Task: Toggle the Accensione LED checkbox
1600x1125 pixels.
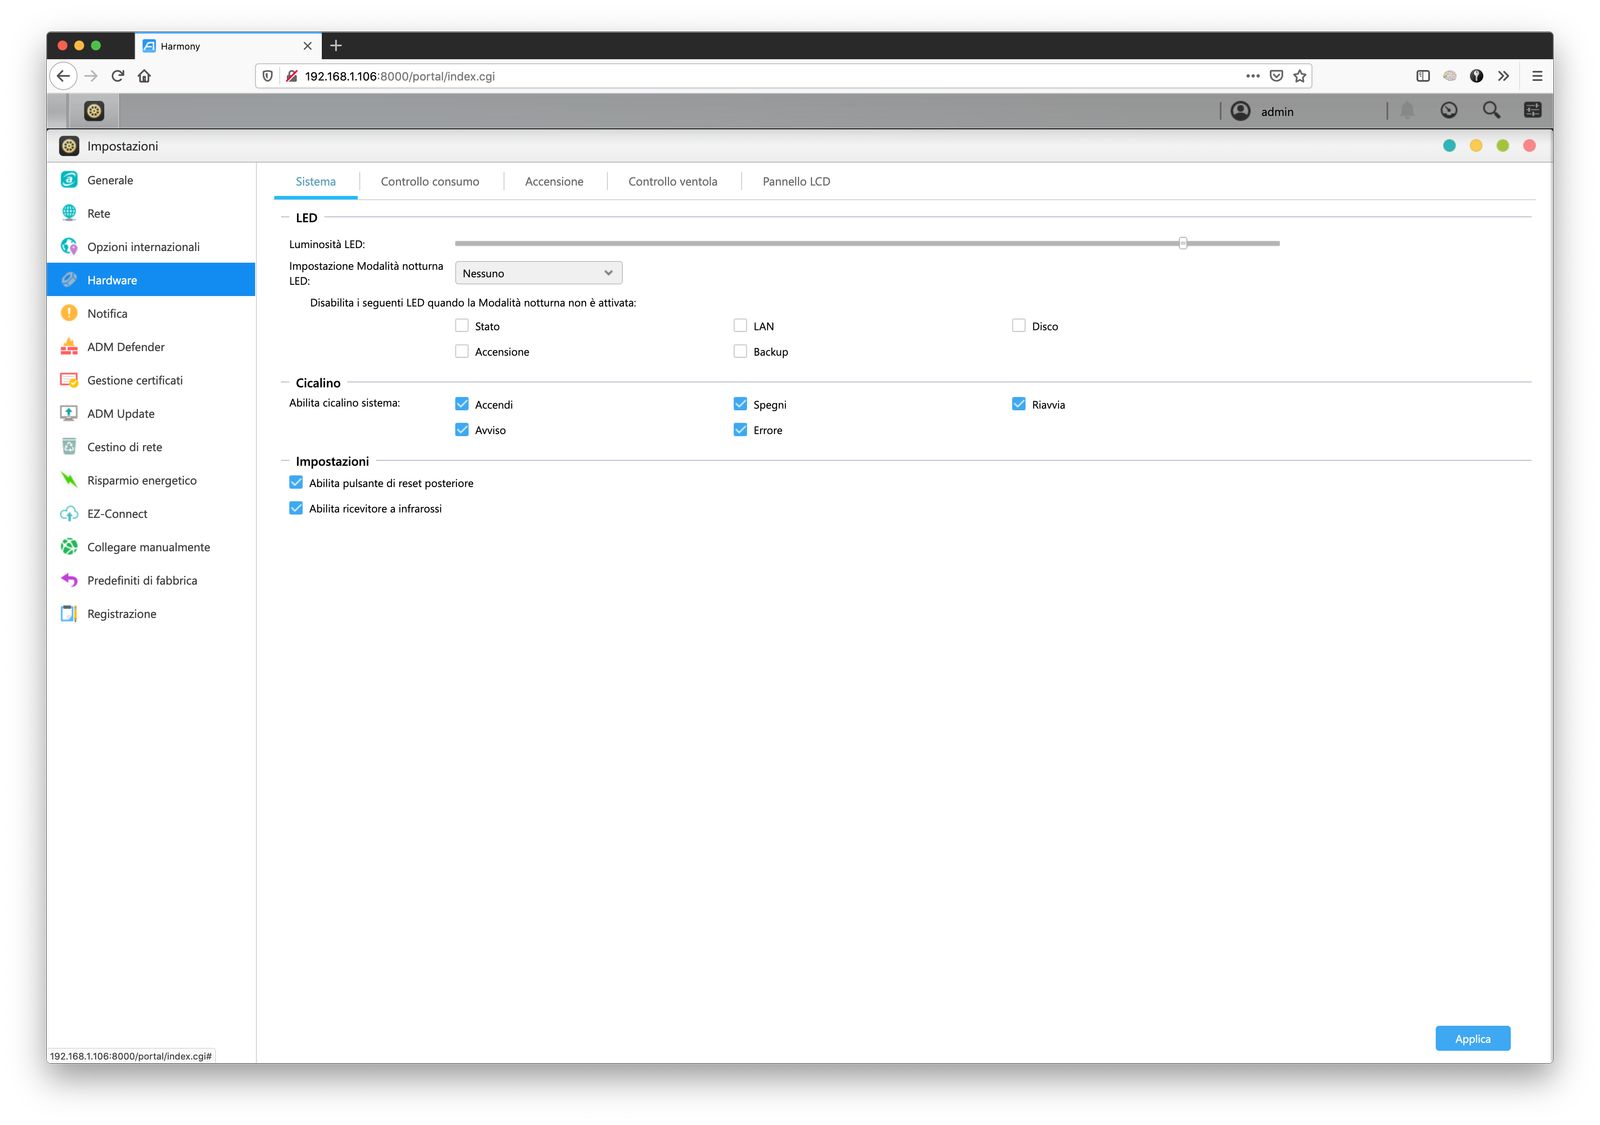Action: click(x=462, y=352)
